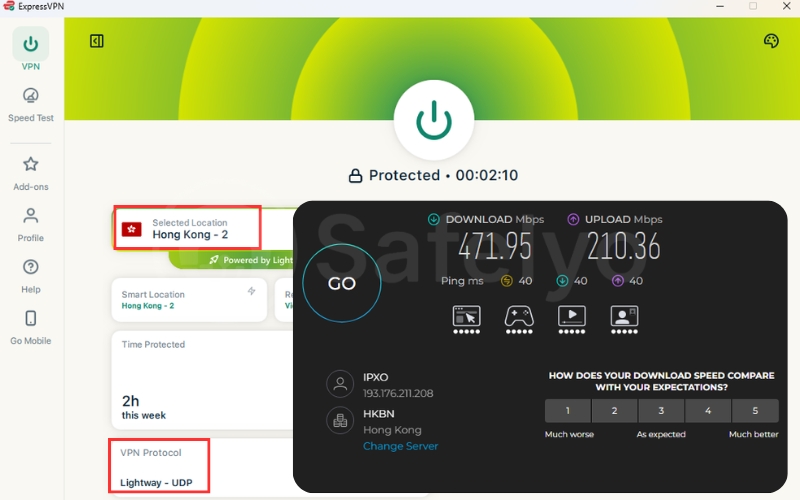This screenshot has height=500, width=800.
Task: Collapse the sidebar panel icon
Action: point(96,41)
